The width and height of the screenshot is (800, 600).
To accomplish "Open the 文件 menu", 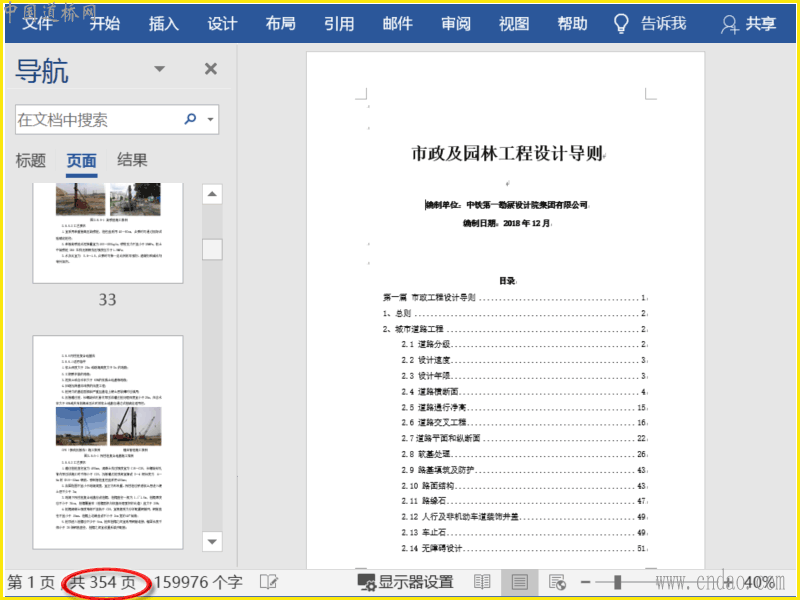I will (37, 23).
